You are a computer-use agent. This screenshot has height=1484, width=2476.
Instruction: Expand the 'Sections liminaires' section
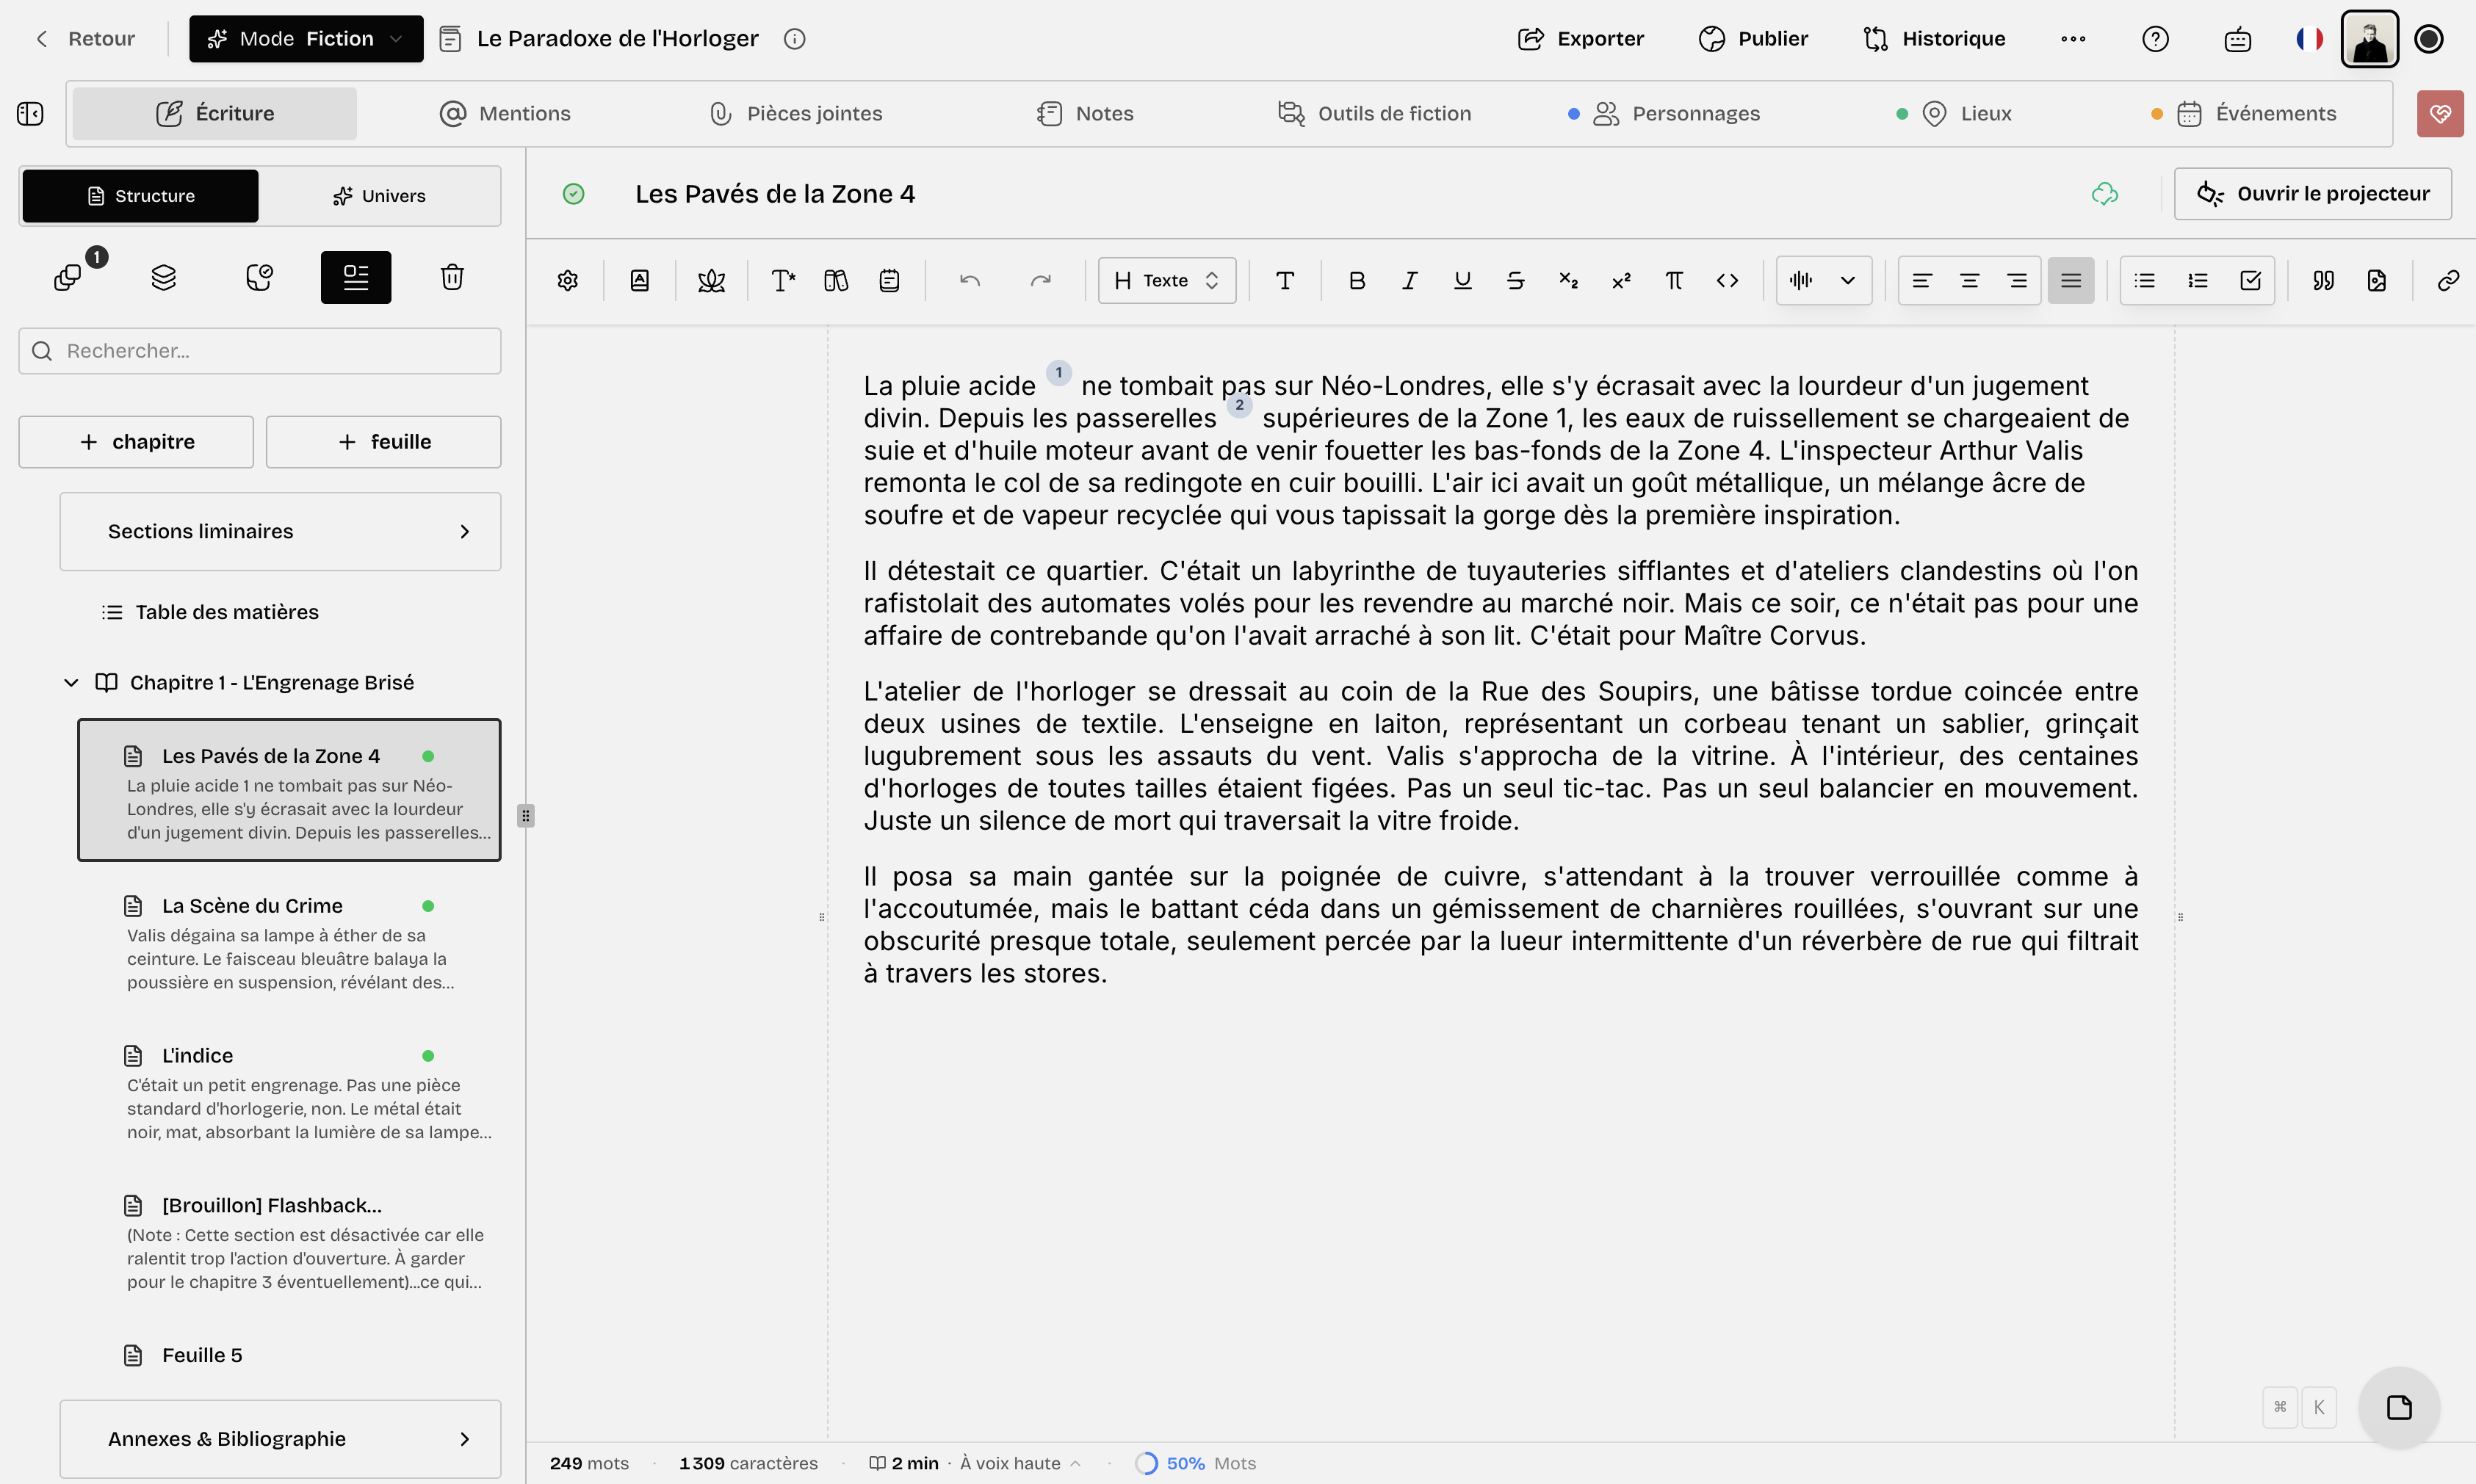coord(465,531)
